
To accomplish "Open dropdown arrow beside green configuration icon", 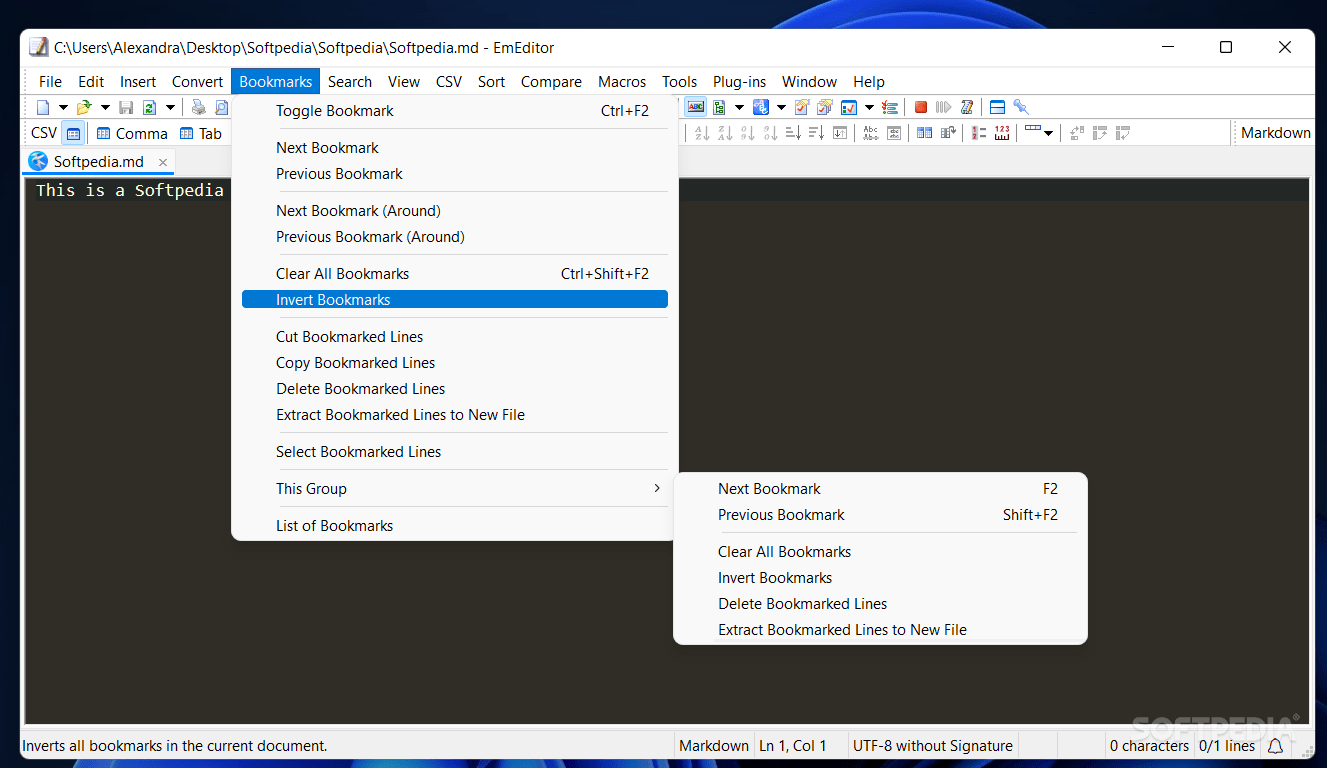I will click(x=739, y=108).
